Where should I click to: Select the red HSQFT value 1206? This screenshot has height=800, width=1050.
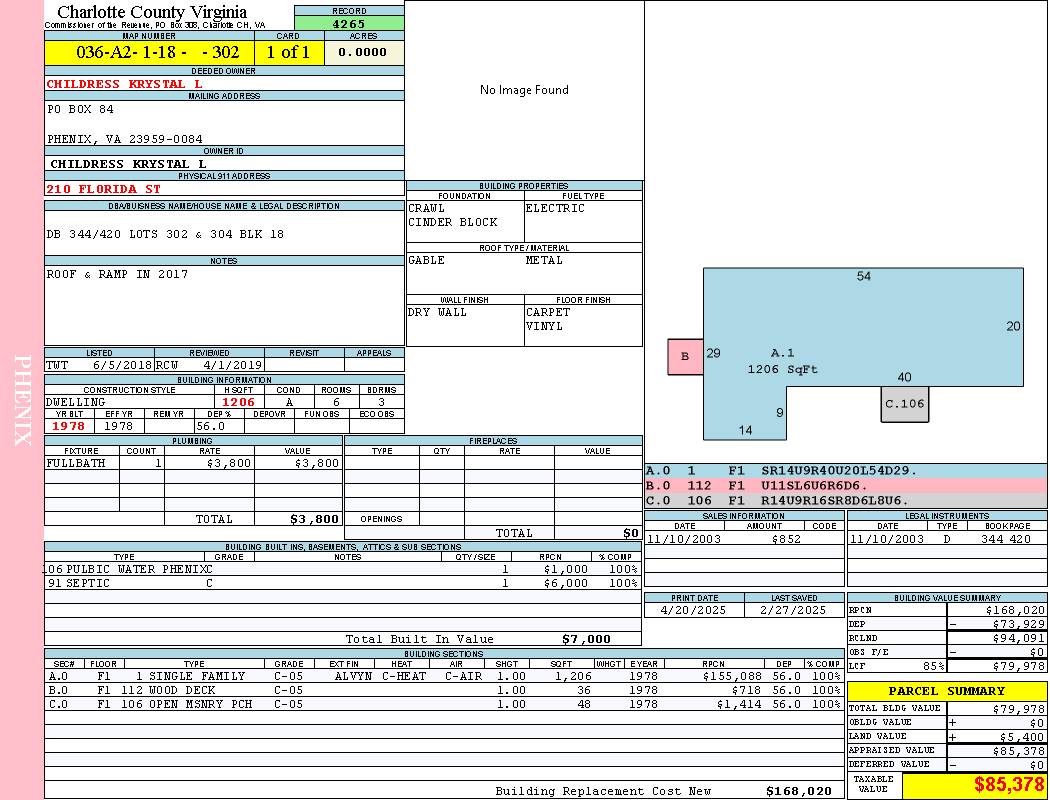(x=238, y=402)
